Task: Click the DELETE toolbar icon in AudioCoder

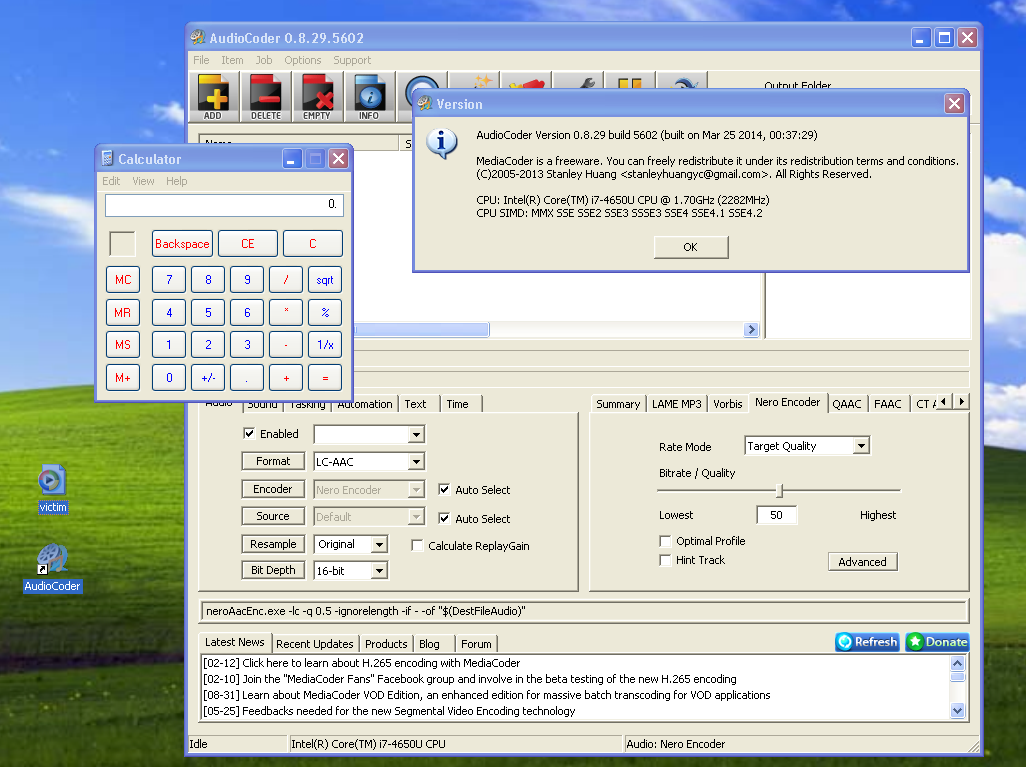Action: pyautogui.click(x=265, y=97)
